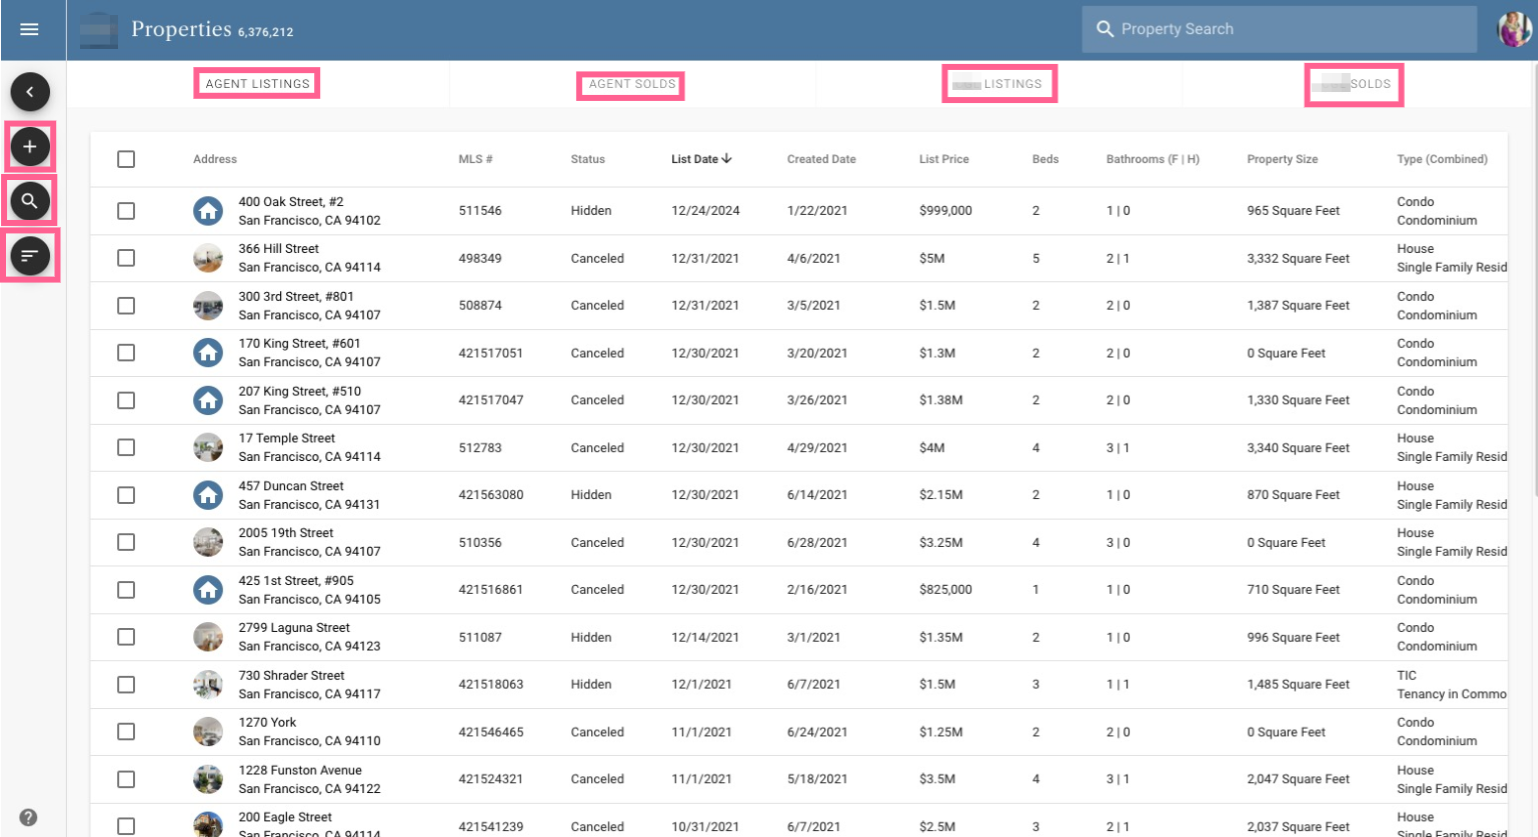Image resolution: width=1538 pixels, height=837 pixels.
Task: Check the row for 17 Temple Street
Action: [126, 446]
